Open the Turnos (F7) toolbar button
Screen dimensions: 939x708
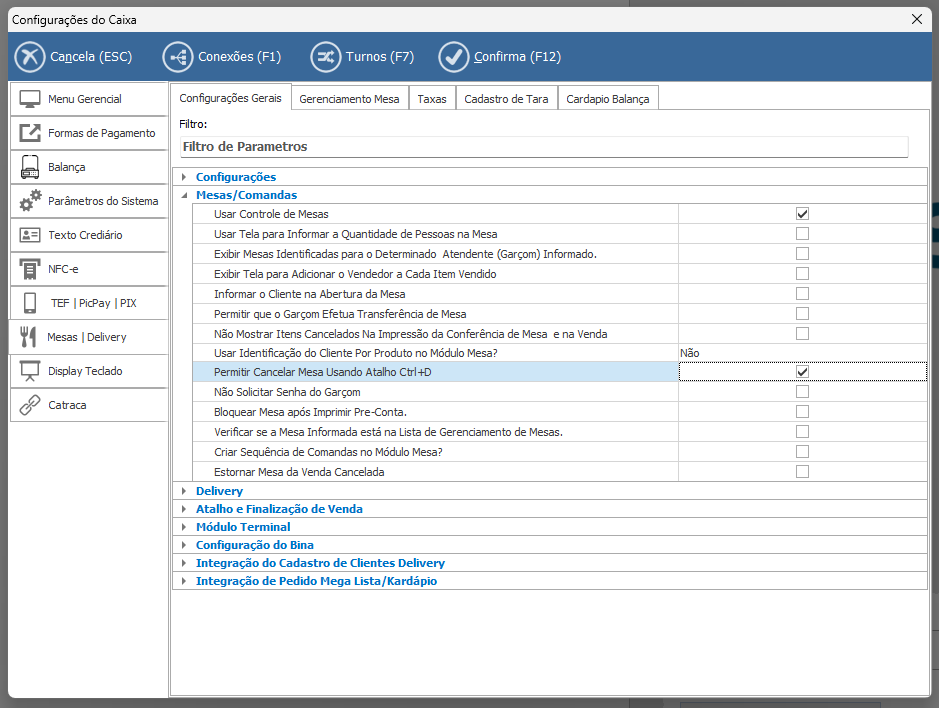(362, 56)
